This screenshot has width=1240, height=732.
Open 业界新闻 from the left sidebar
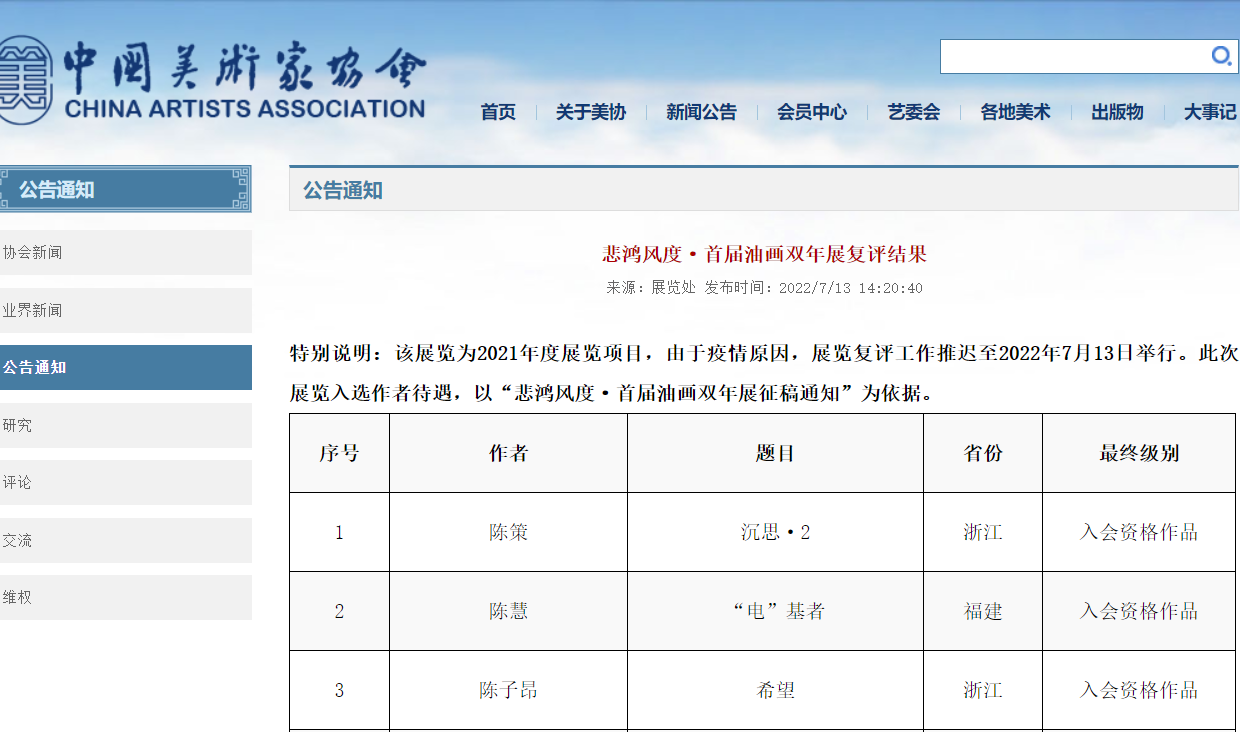click(125, 310)
